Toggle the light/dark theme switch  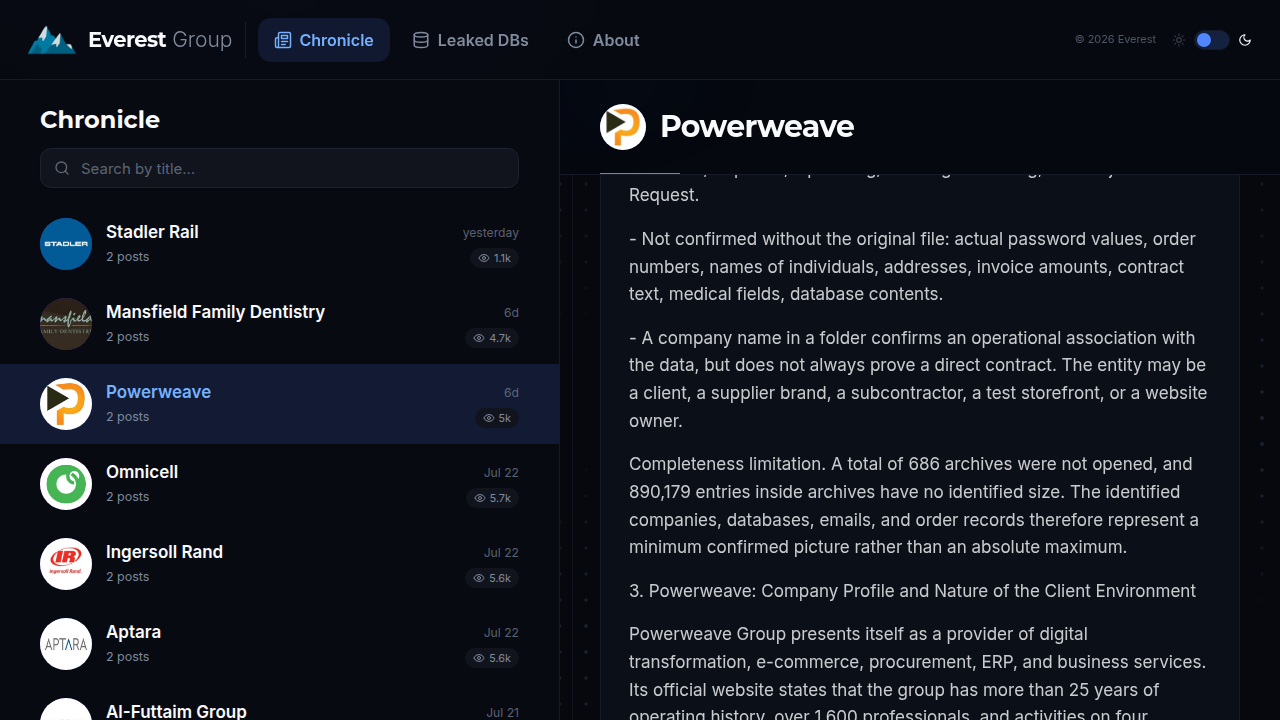click(x=1212, y=40)
